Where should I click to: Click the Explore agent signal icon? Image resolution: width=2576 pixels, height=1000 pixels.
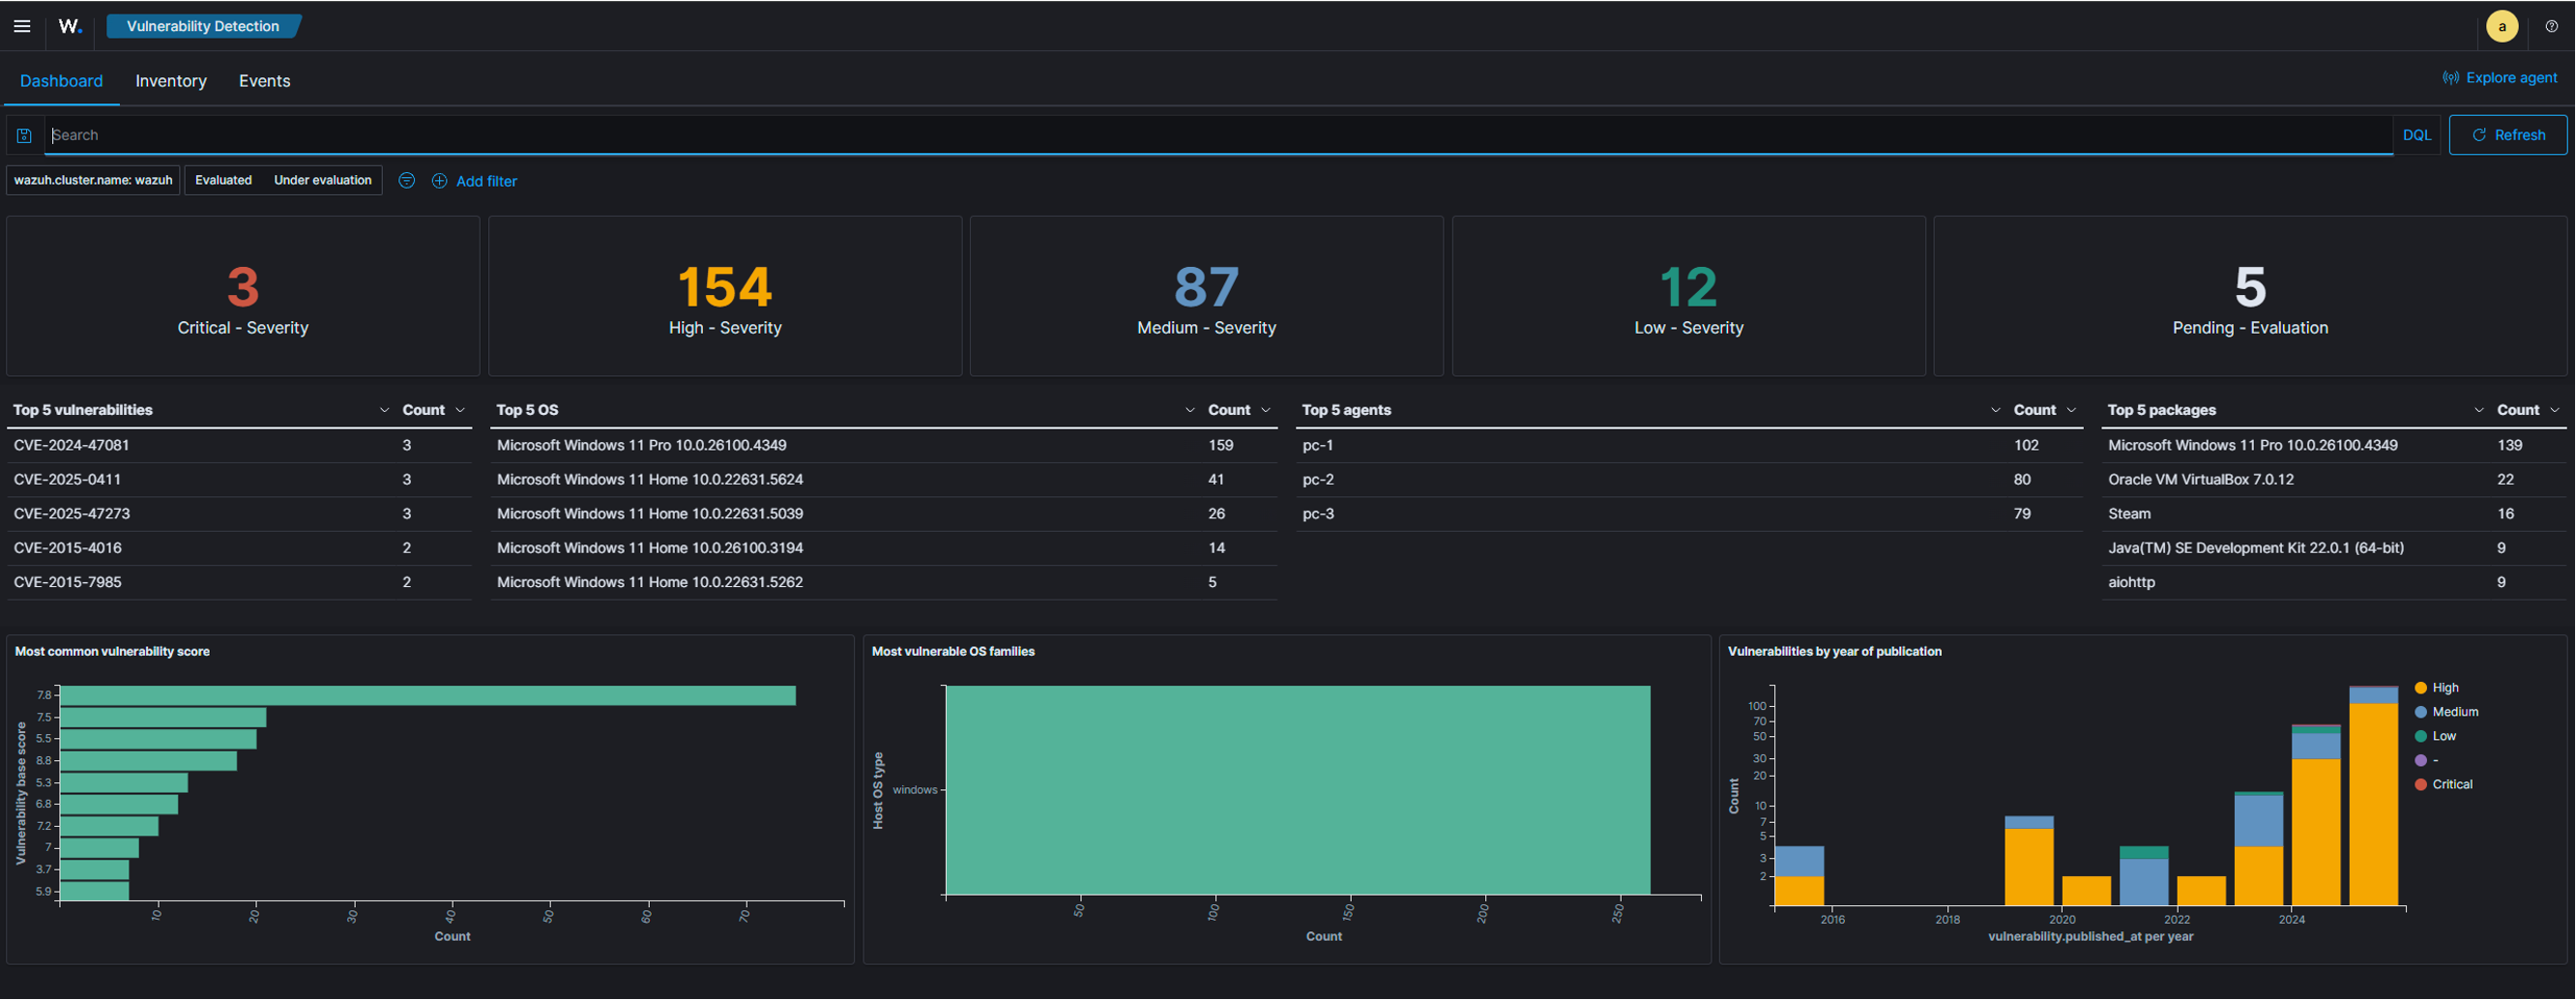(x=2450, y=78)
